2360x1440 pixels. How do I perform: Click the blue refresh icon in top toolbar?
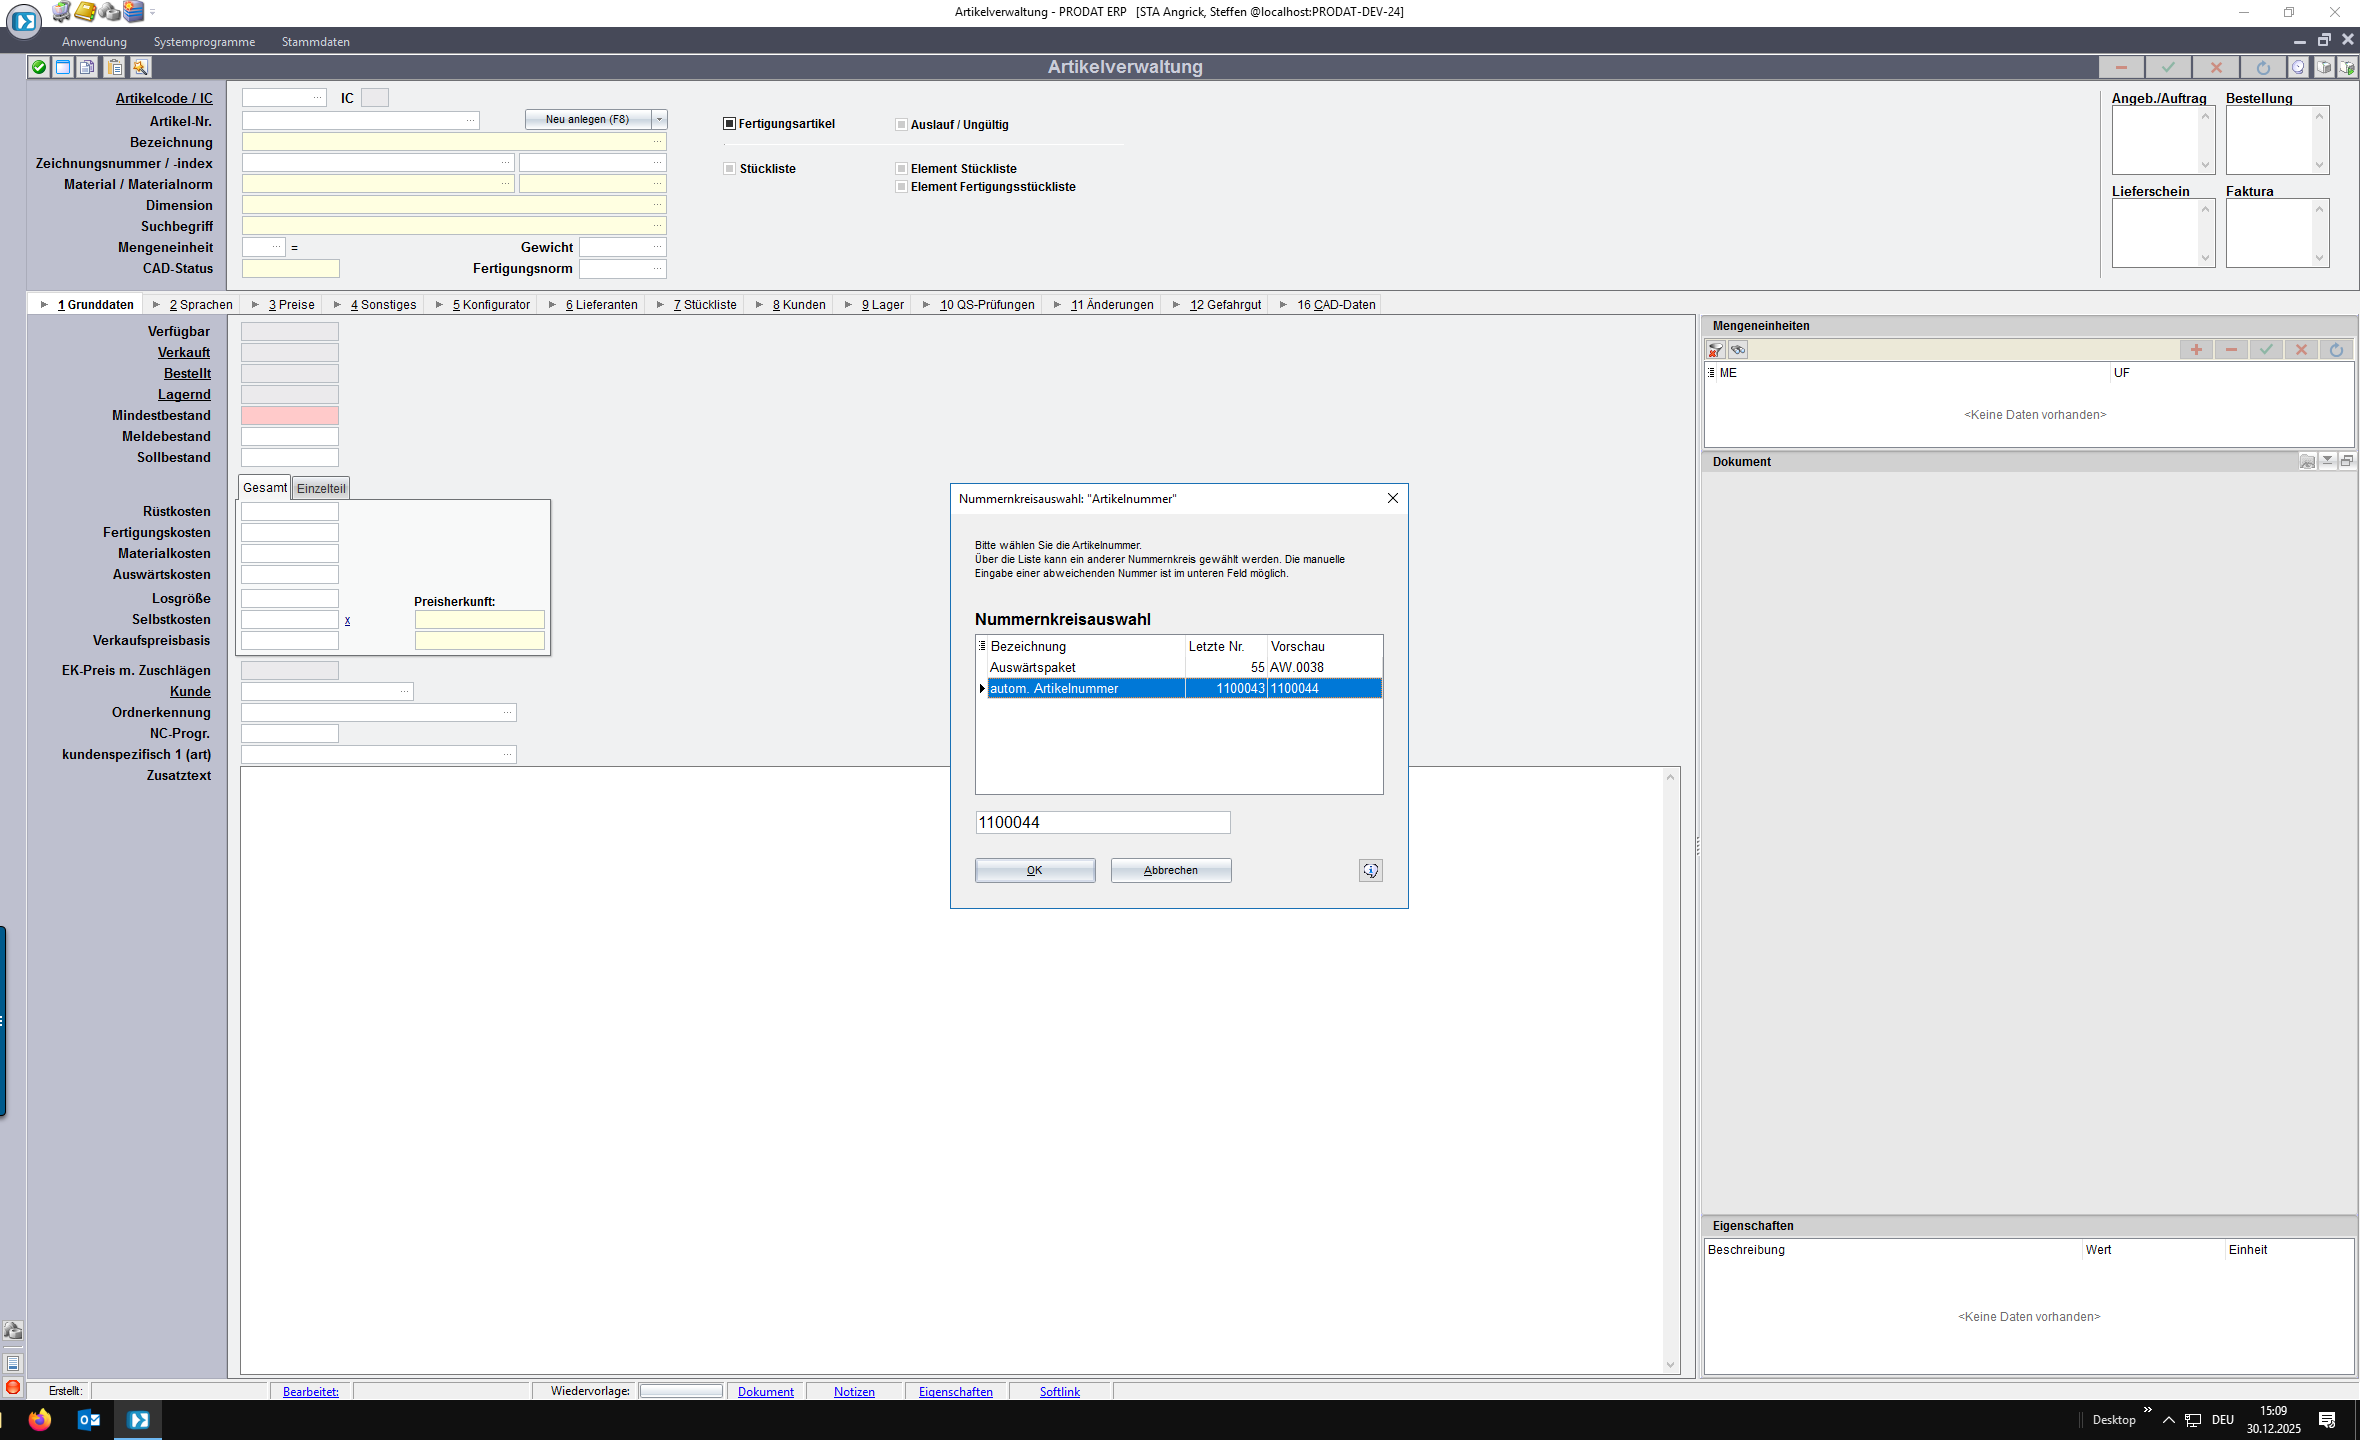coord(2262,67)
